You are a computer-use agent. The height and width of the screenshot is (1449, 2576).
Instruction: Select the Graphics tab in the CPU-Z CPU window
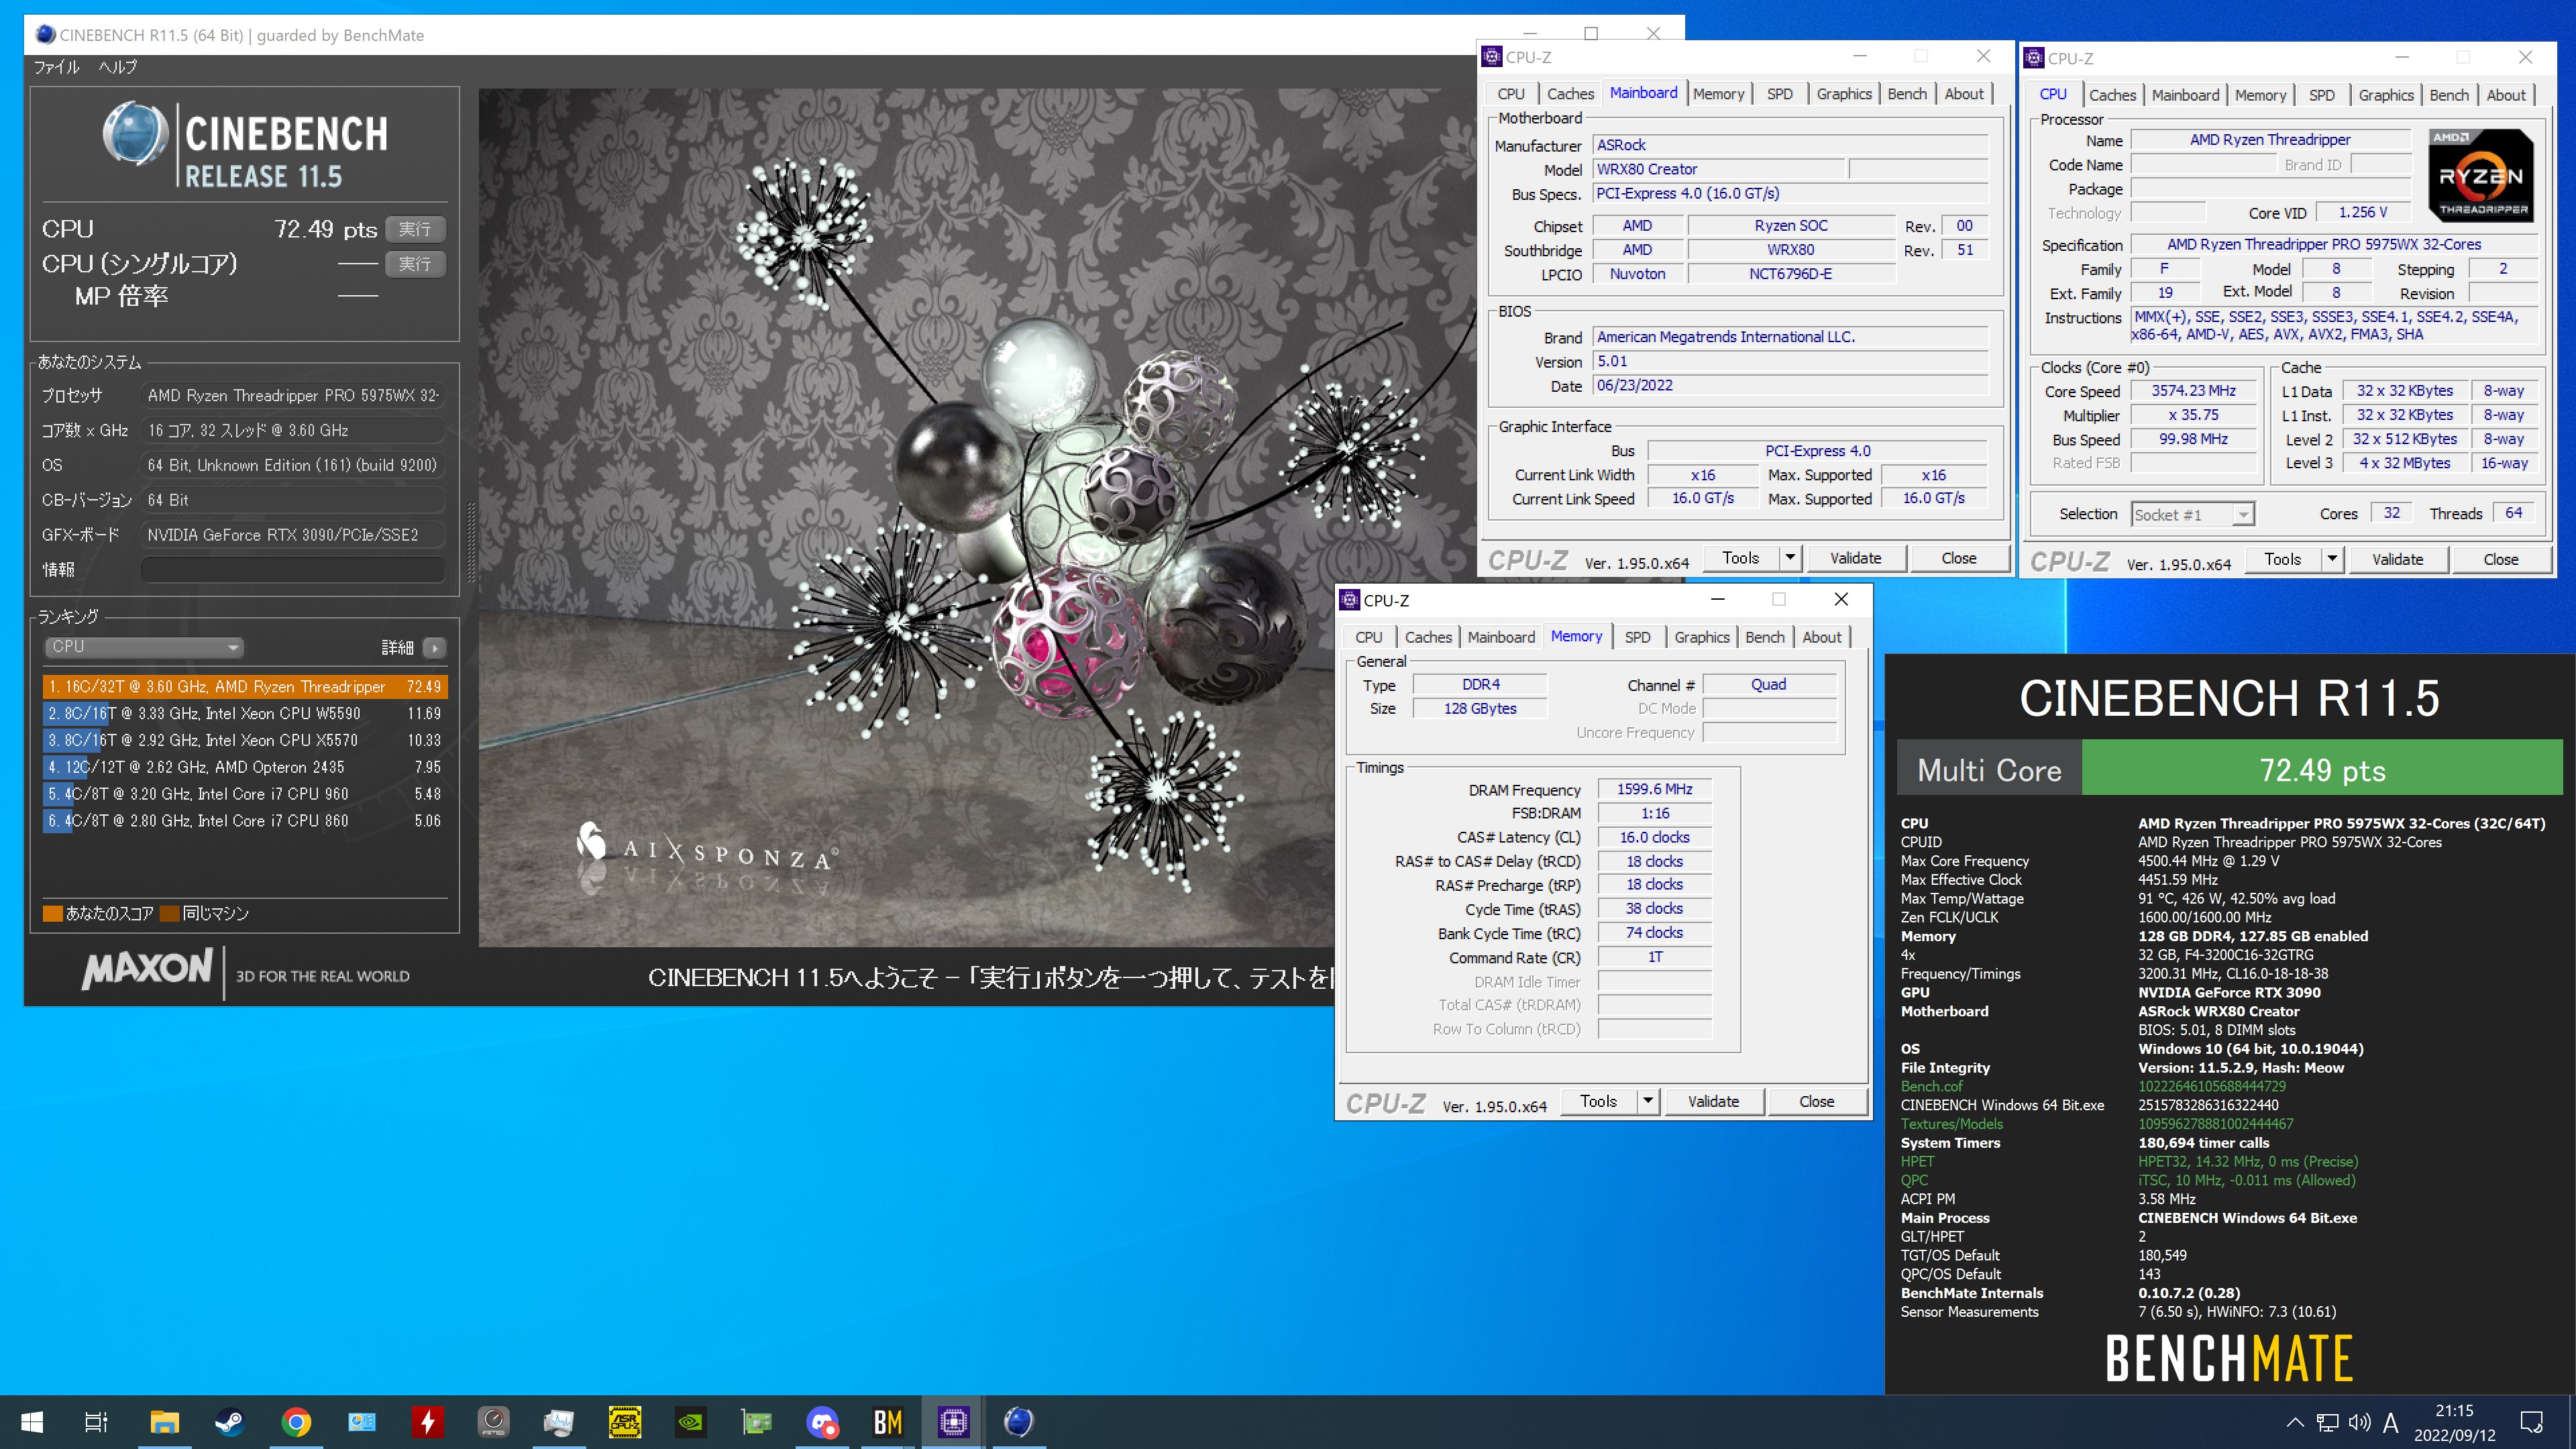(x=2386, y=95)
